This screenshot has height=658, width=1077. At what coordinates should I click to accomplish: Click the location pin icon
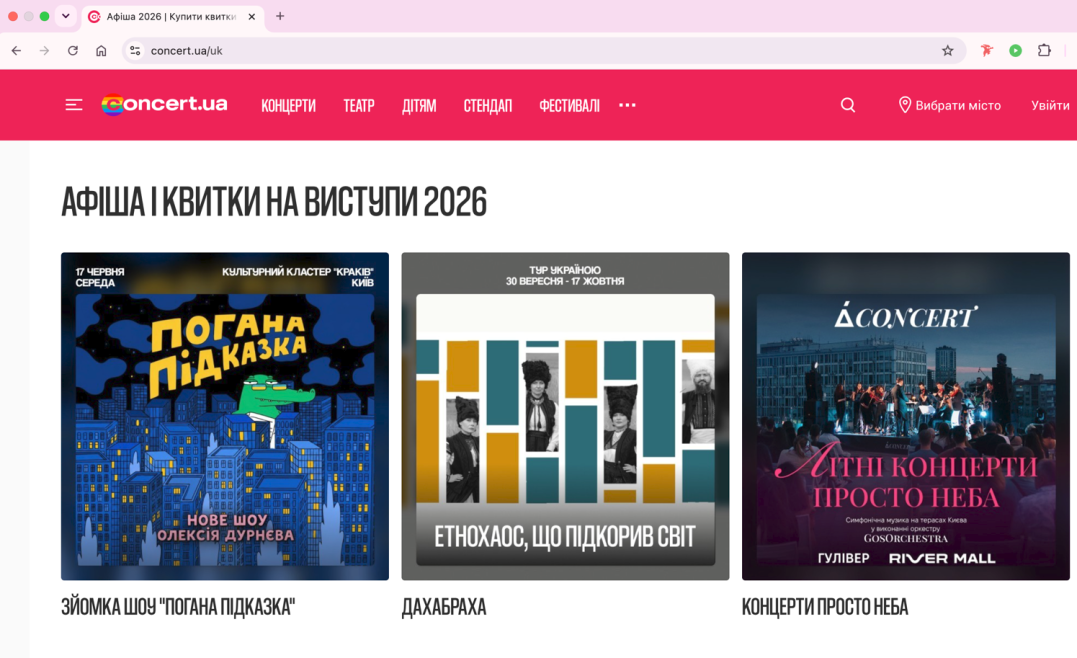click(905, 104)
